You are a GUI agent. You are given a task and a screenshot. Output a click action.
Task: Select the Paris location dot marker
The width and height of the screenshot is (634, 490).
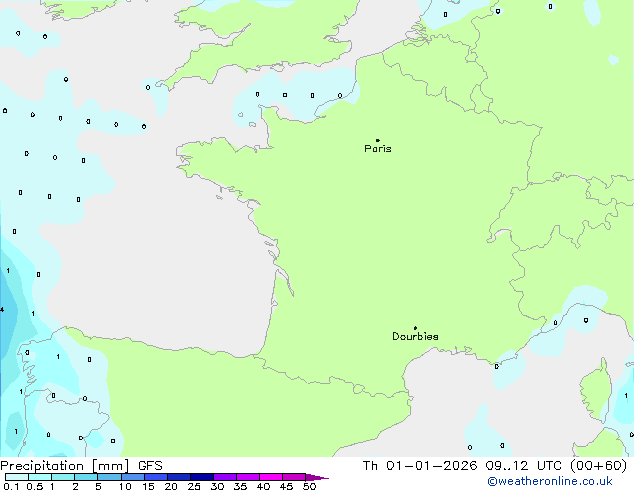point(378,140)
